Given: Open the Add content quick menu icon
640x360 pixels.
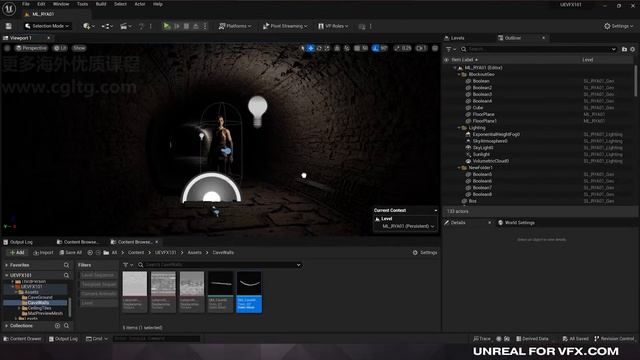Looking at the screenshot, I should coord(88,26).
